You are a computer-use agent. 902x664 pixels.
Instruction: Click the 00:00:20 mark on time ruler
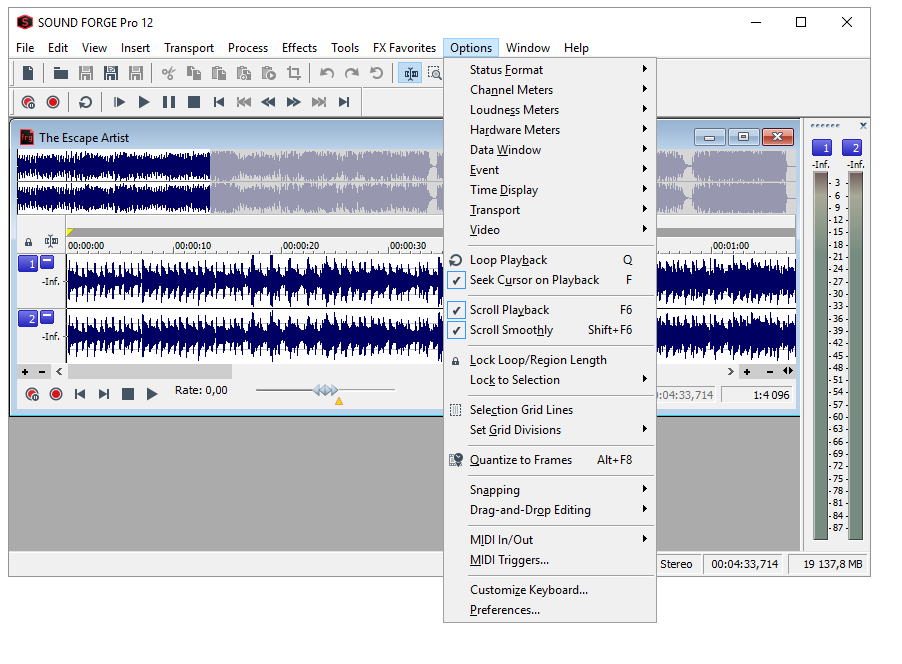point(300,246)
